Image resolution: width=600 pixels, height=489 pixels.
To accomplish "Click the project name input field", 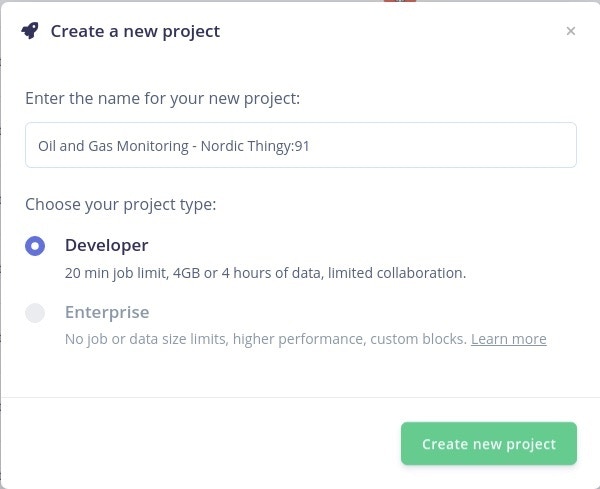I will 300,145.
